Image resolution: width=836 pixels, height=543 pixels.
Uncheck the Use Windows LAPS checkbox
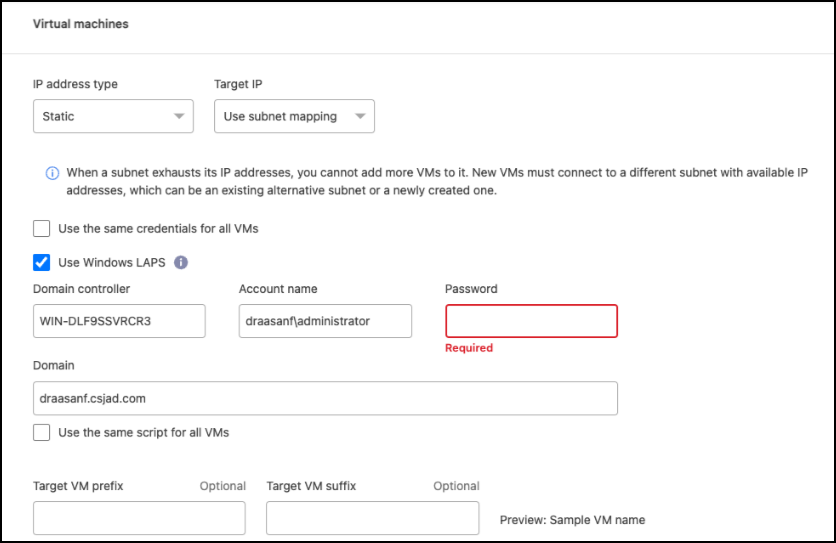(x=42, y=262)
